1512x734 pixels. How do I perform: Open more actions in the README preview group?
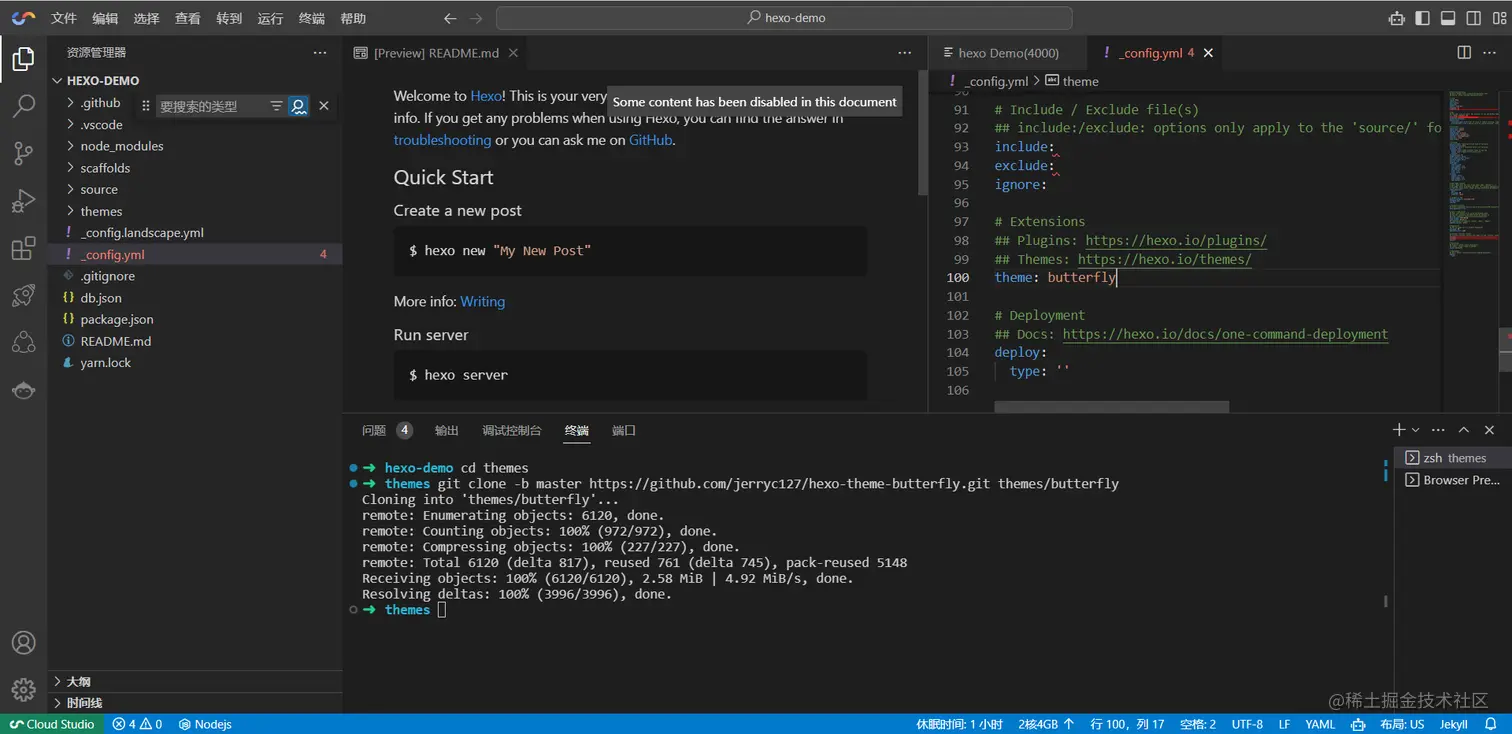click(x=905, y=53)
